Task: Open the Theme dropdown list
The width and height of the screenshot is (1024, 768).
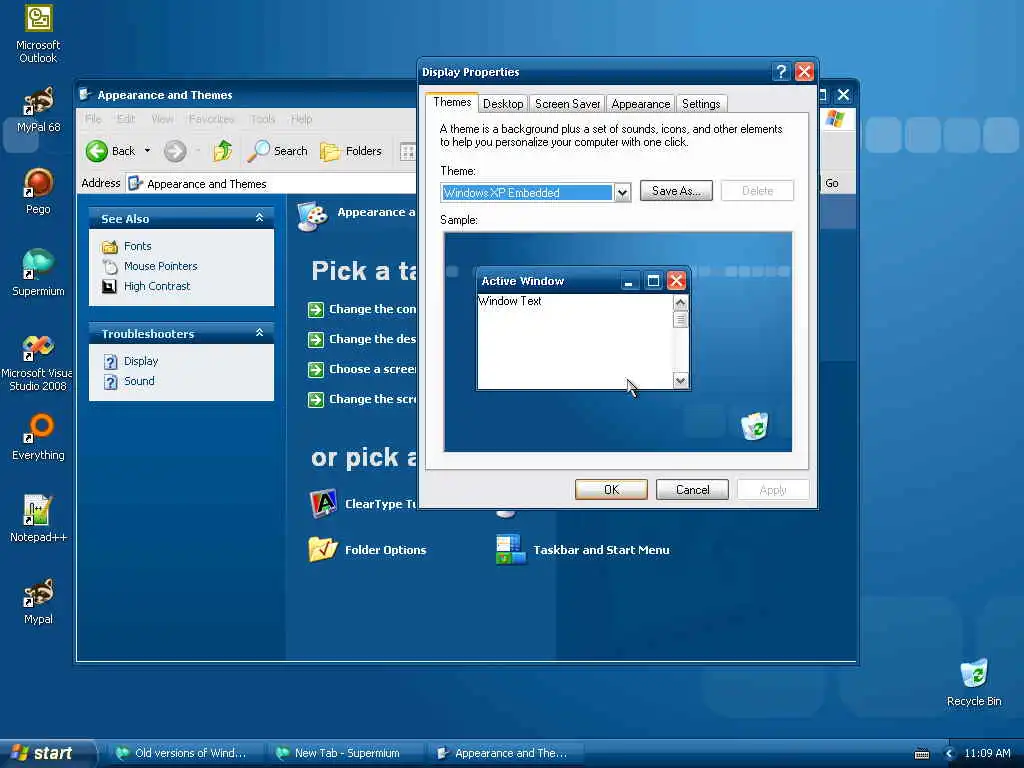Action: coord(622,193)
